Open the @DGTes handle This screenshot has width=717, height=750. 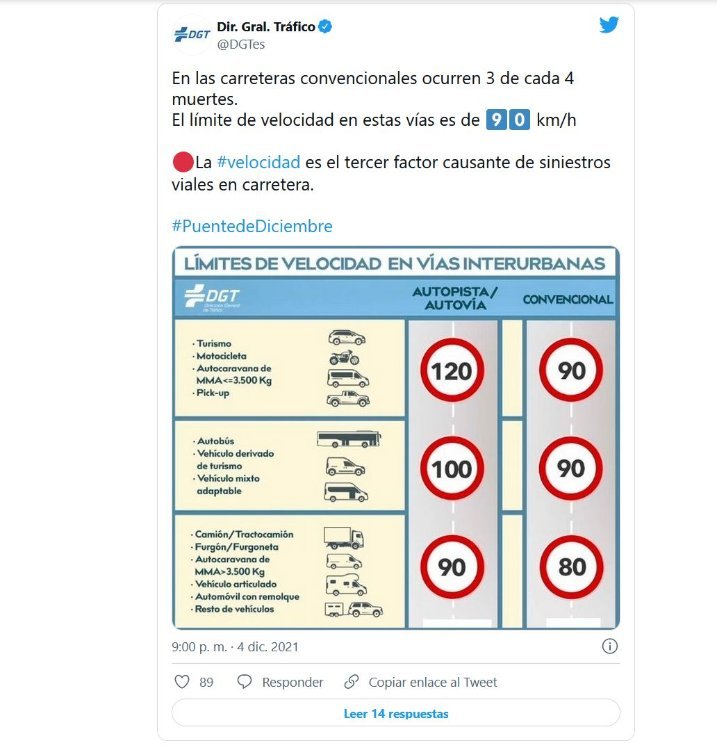pyautogui.click(x=241, y=44)
